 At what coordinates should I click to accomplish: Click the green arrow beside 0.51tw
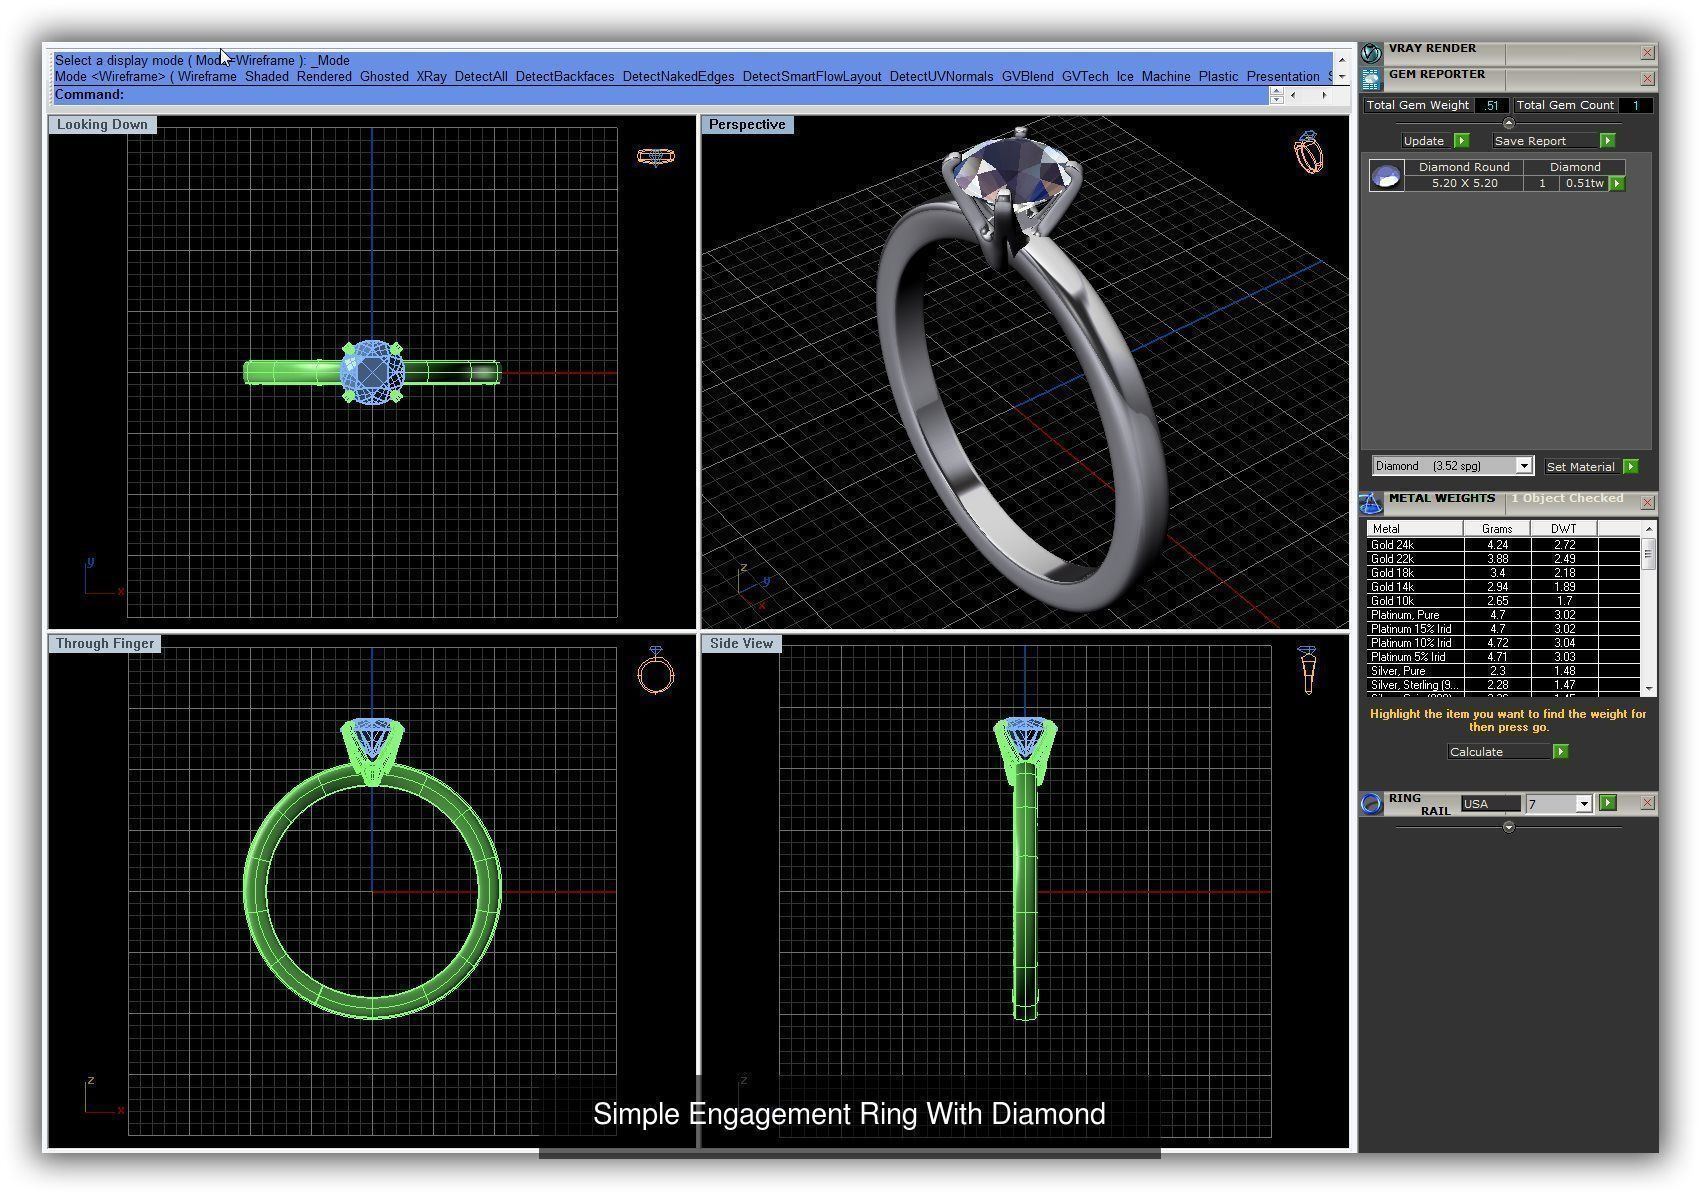[x=1617, y=184]
